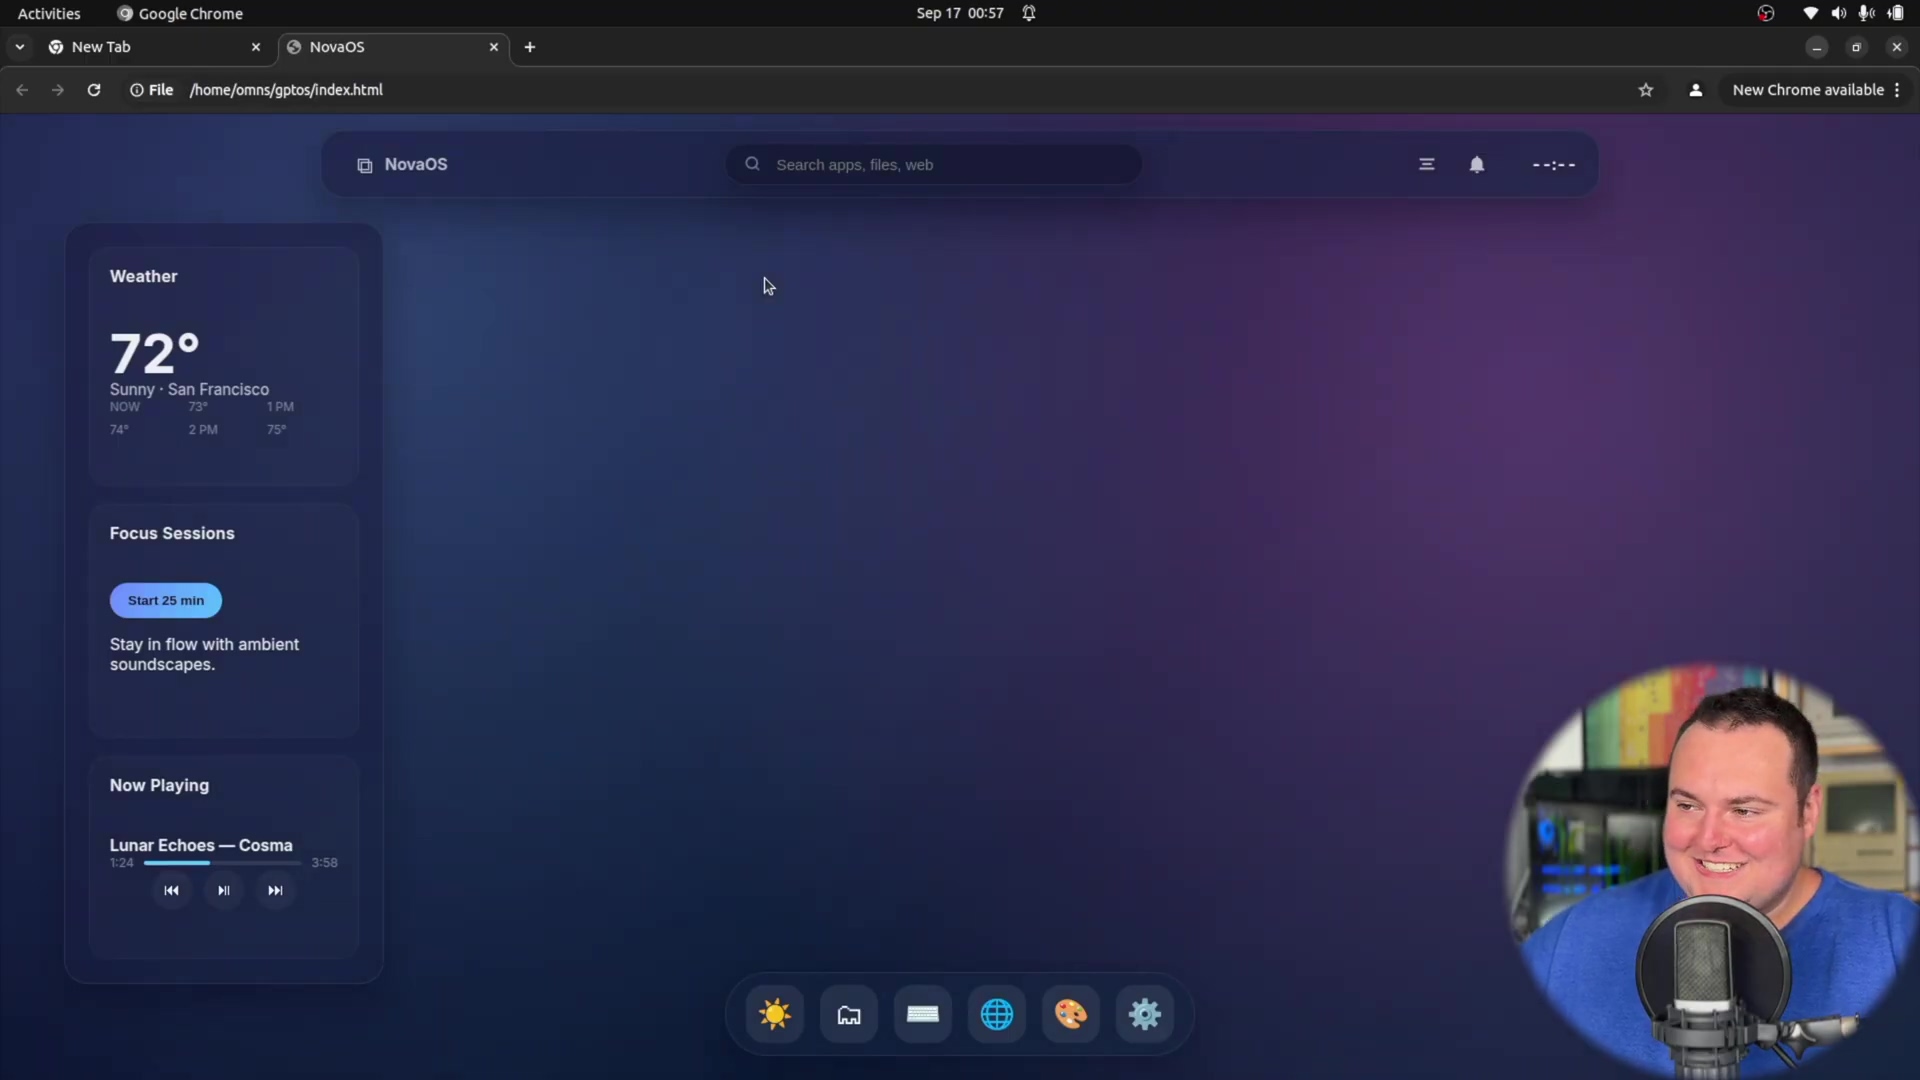1920x1080 pixels.
Task: Open the NovaOS hamburger menu icon
Action: 1427,164
